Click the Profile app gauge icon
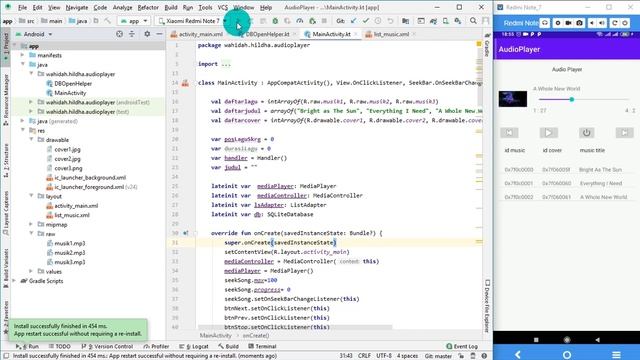The image size is (640, 360). [x=300, y=21]
